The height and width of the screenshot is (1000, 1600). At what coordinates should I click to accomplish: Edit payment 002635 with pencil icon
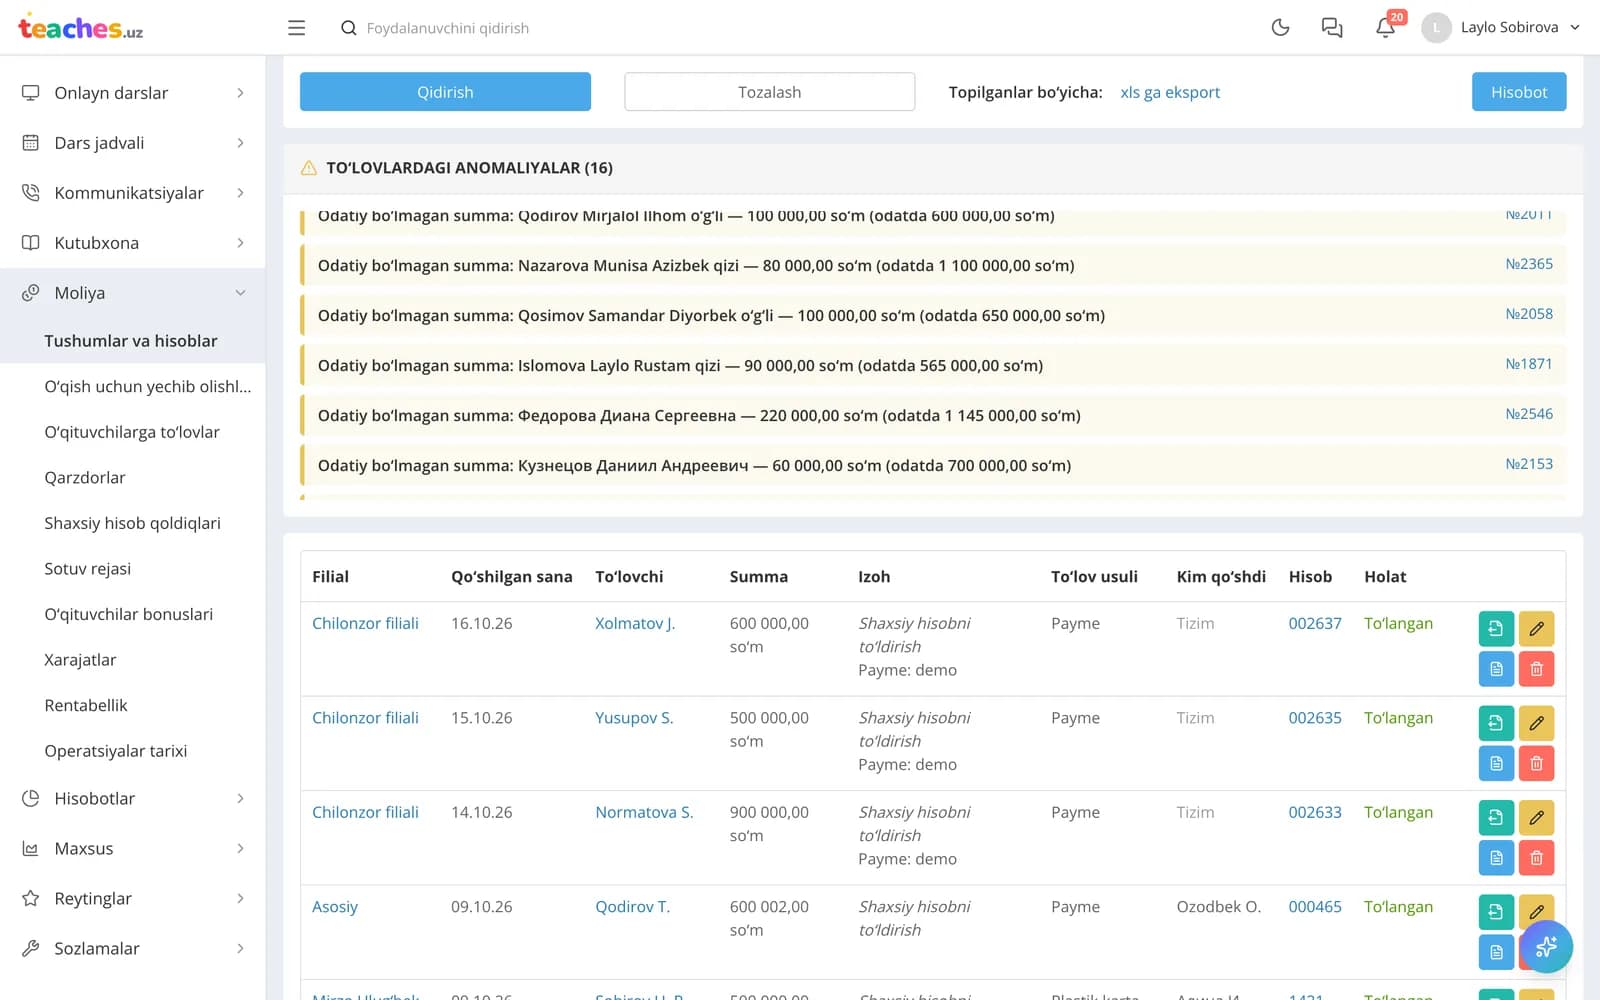coord(1536,723)
